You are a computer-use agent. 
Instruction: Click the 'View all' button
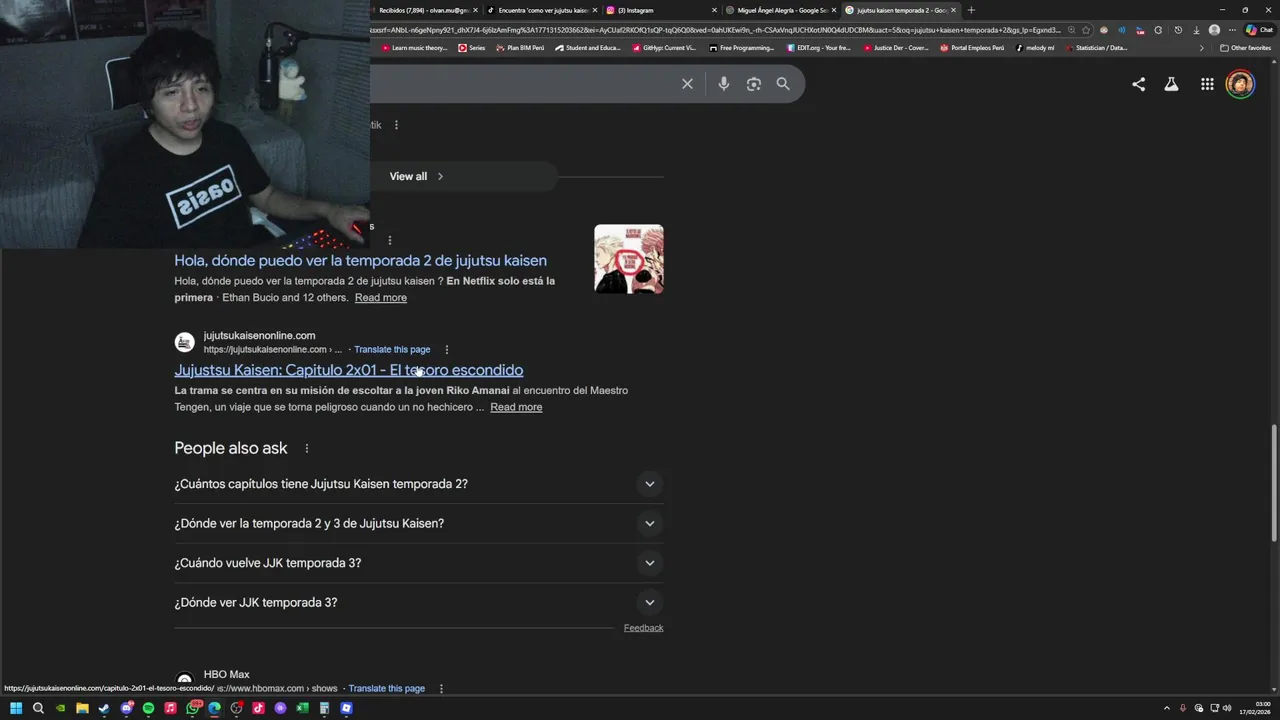(x=416, y=176)
